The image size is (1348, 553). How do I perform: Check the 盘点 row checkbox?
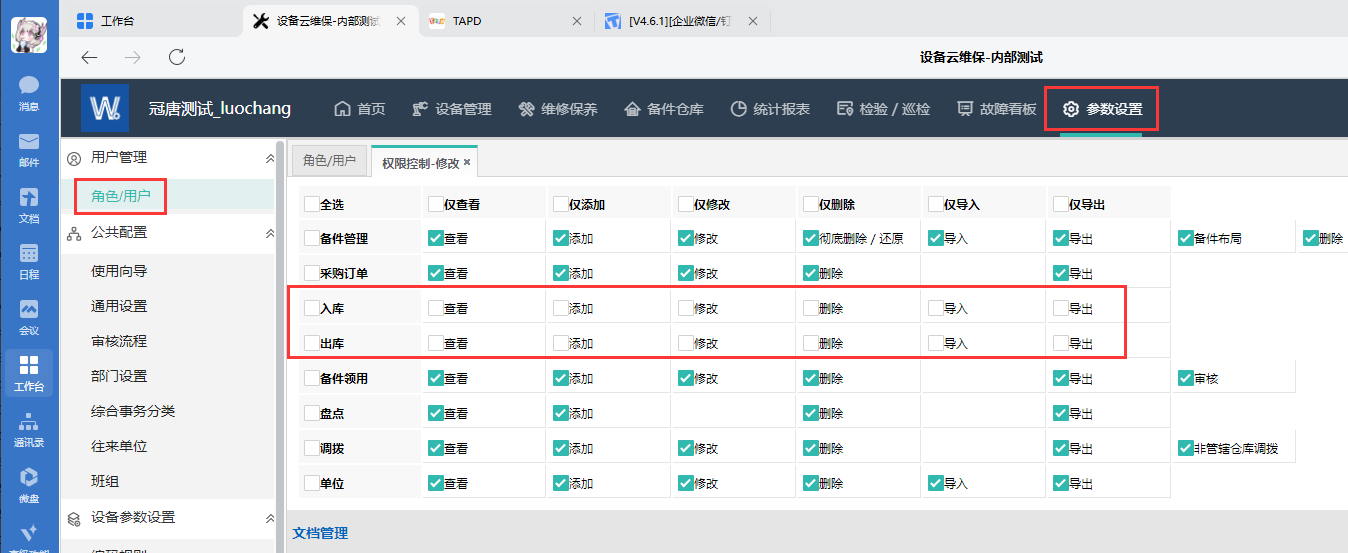point(312,413)
